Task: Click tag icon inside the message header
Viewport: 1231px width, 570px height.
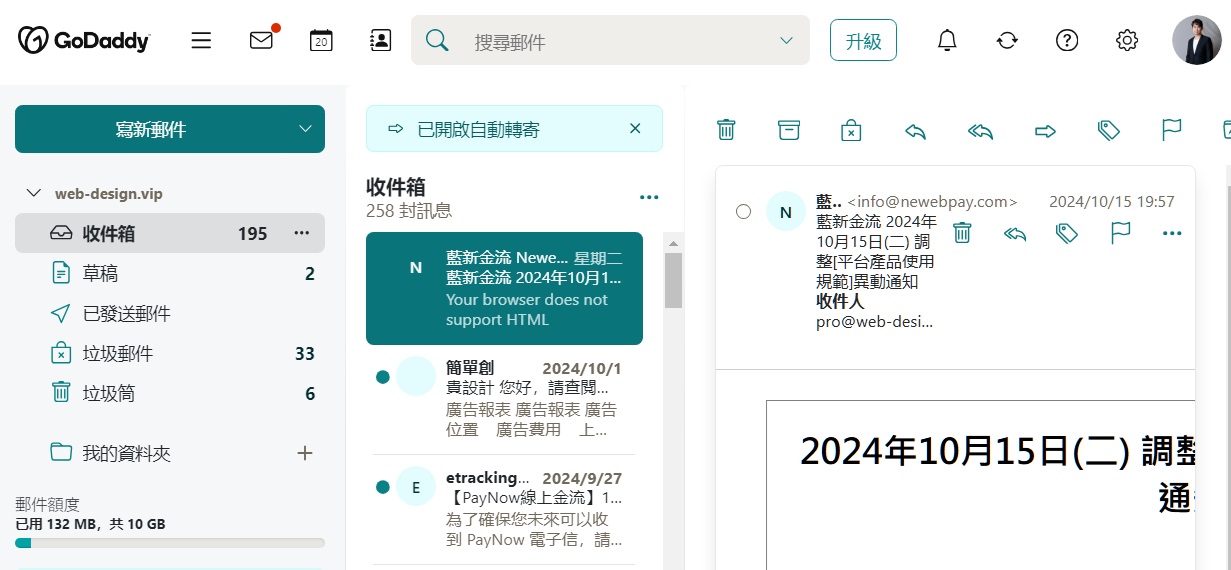Action: (1067, 233)
